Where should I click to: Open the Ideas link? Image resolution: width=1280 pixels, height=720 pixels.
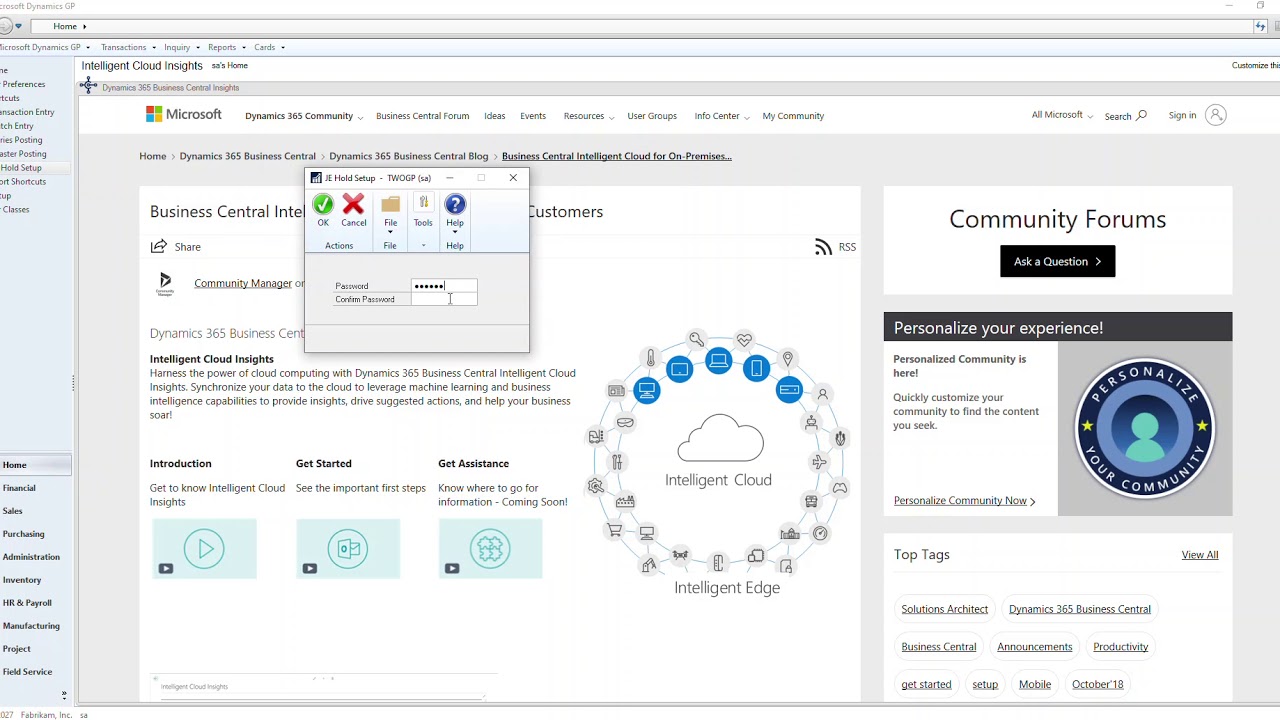tap(495, 116)
